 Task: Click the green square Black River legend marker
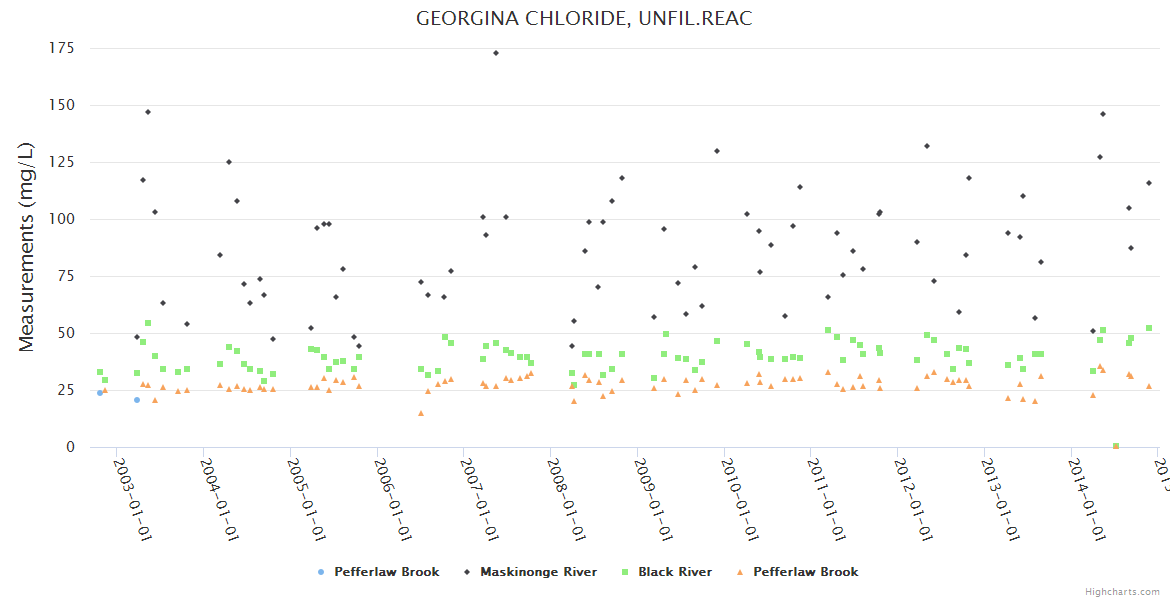click(x=624, y=572)
